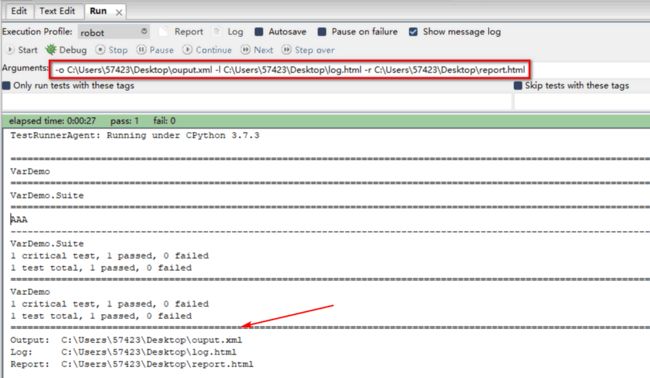This screenshot has width=650, height=378.
Task: Click the Log page icon
Action: coord(216,32)
